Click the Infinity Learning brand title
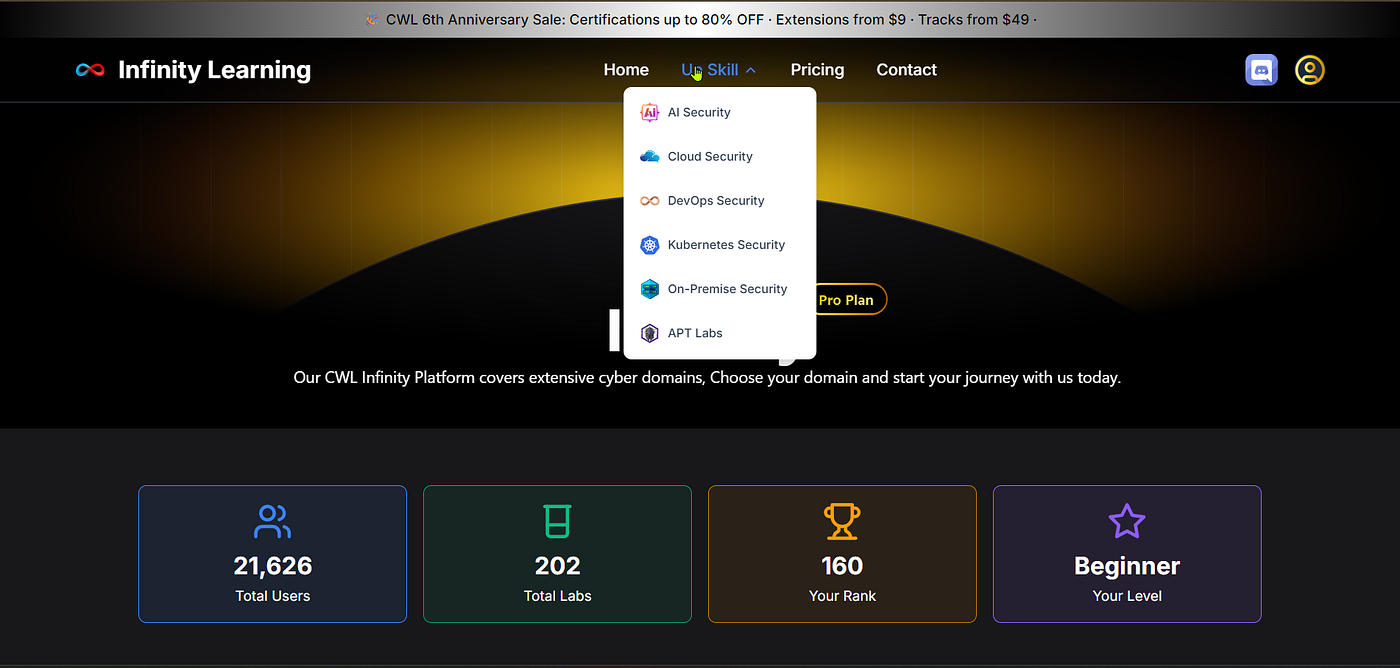The image size is (1400, 668). coord(214,70)
